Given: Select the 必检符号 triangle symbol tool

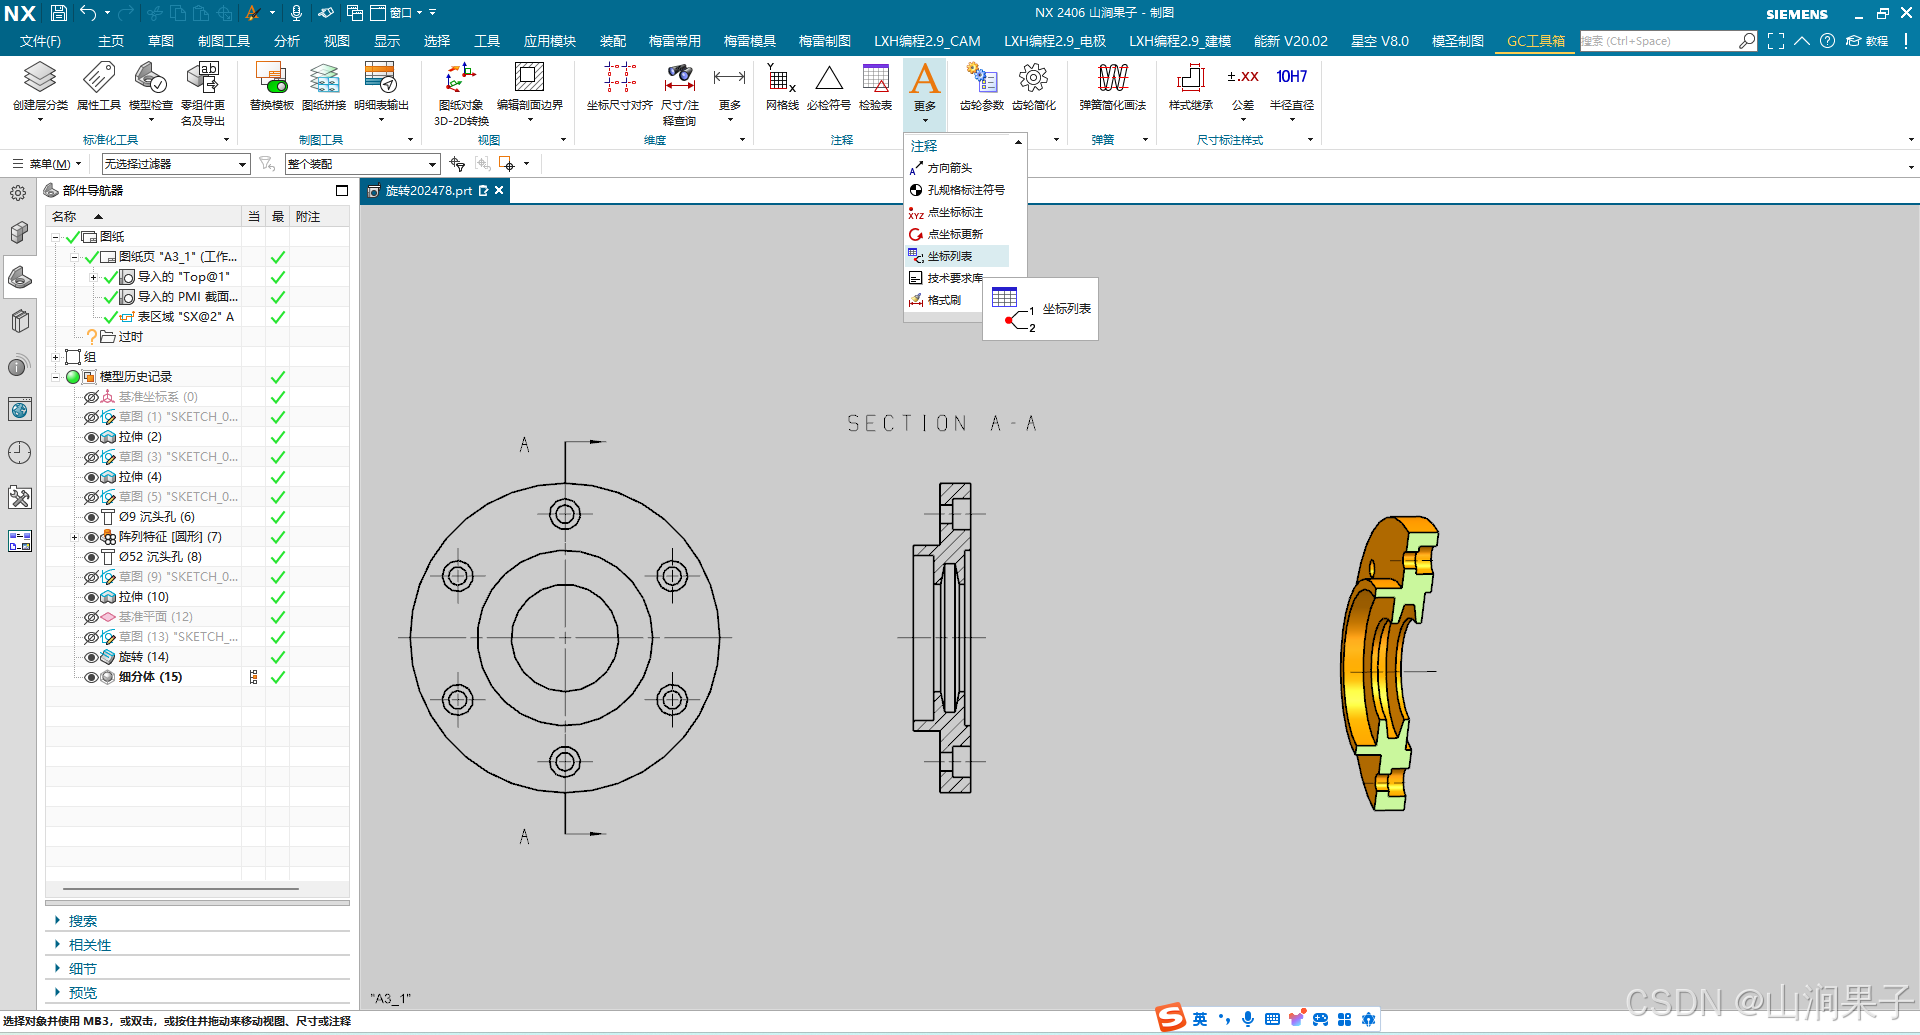Looking at the screenshot, I should (x=828, y=87).
